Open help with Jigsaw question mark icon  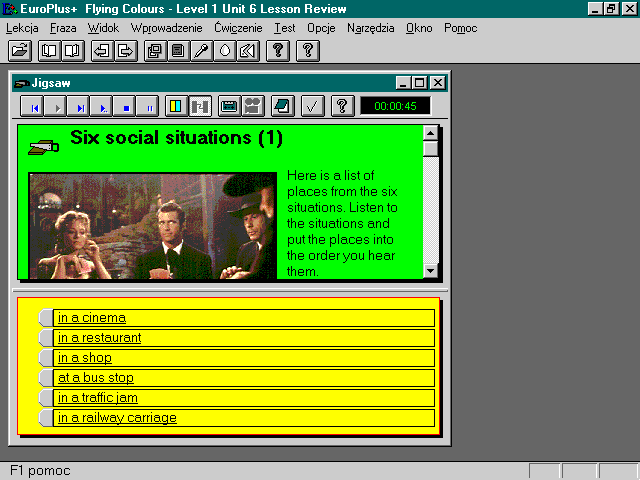341,106
